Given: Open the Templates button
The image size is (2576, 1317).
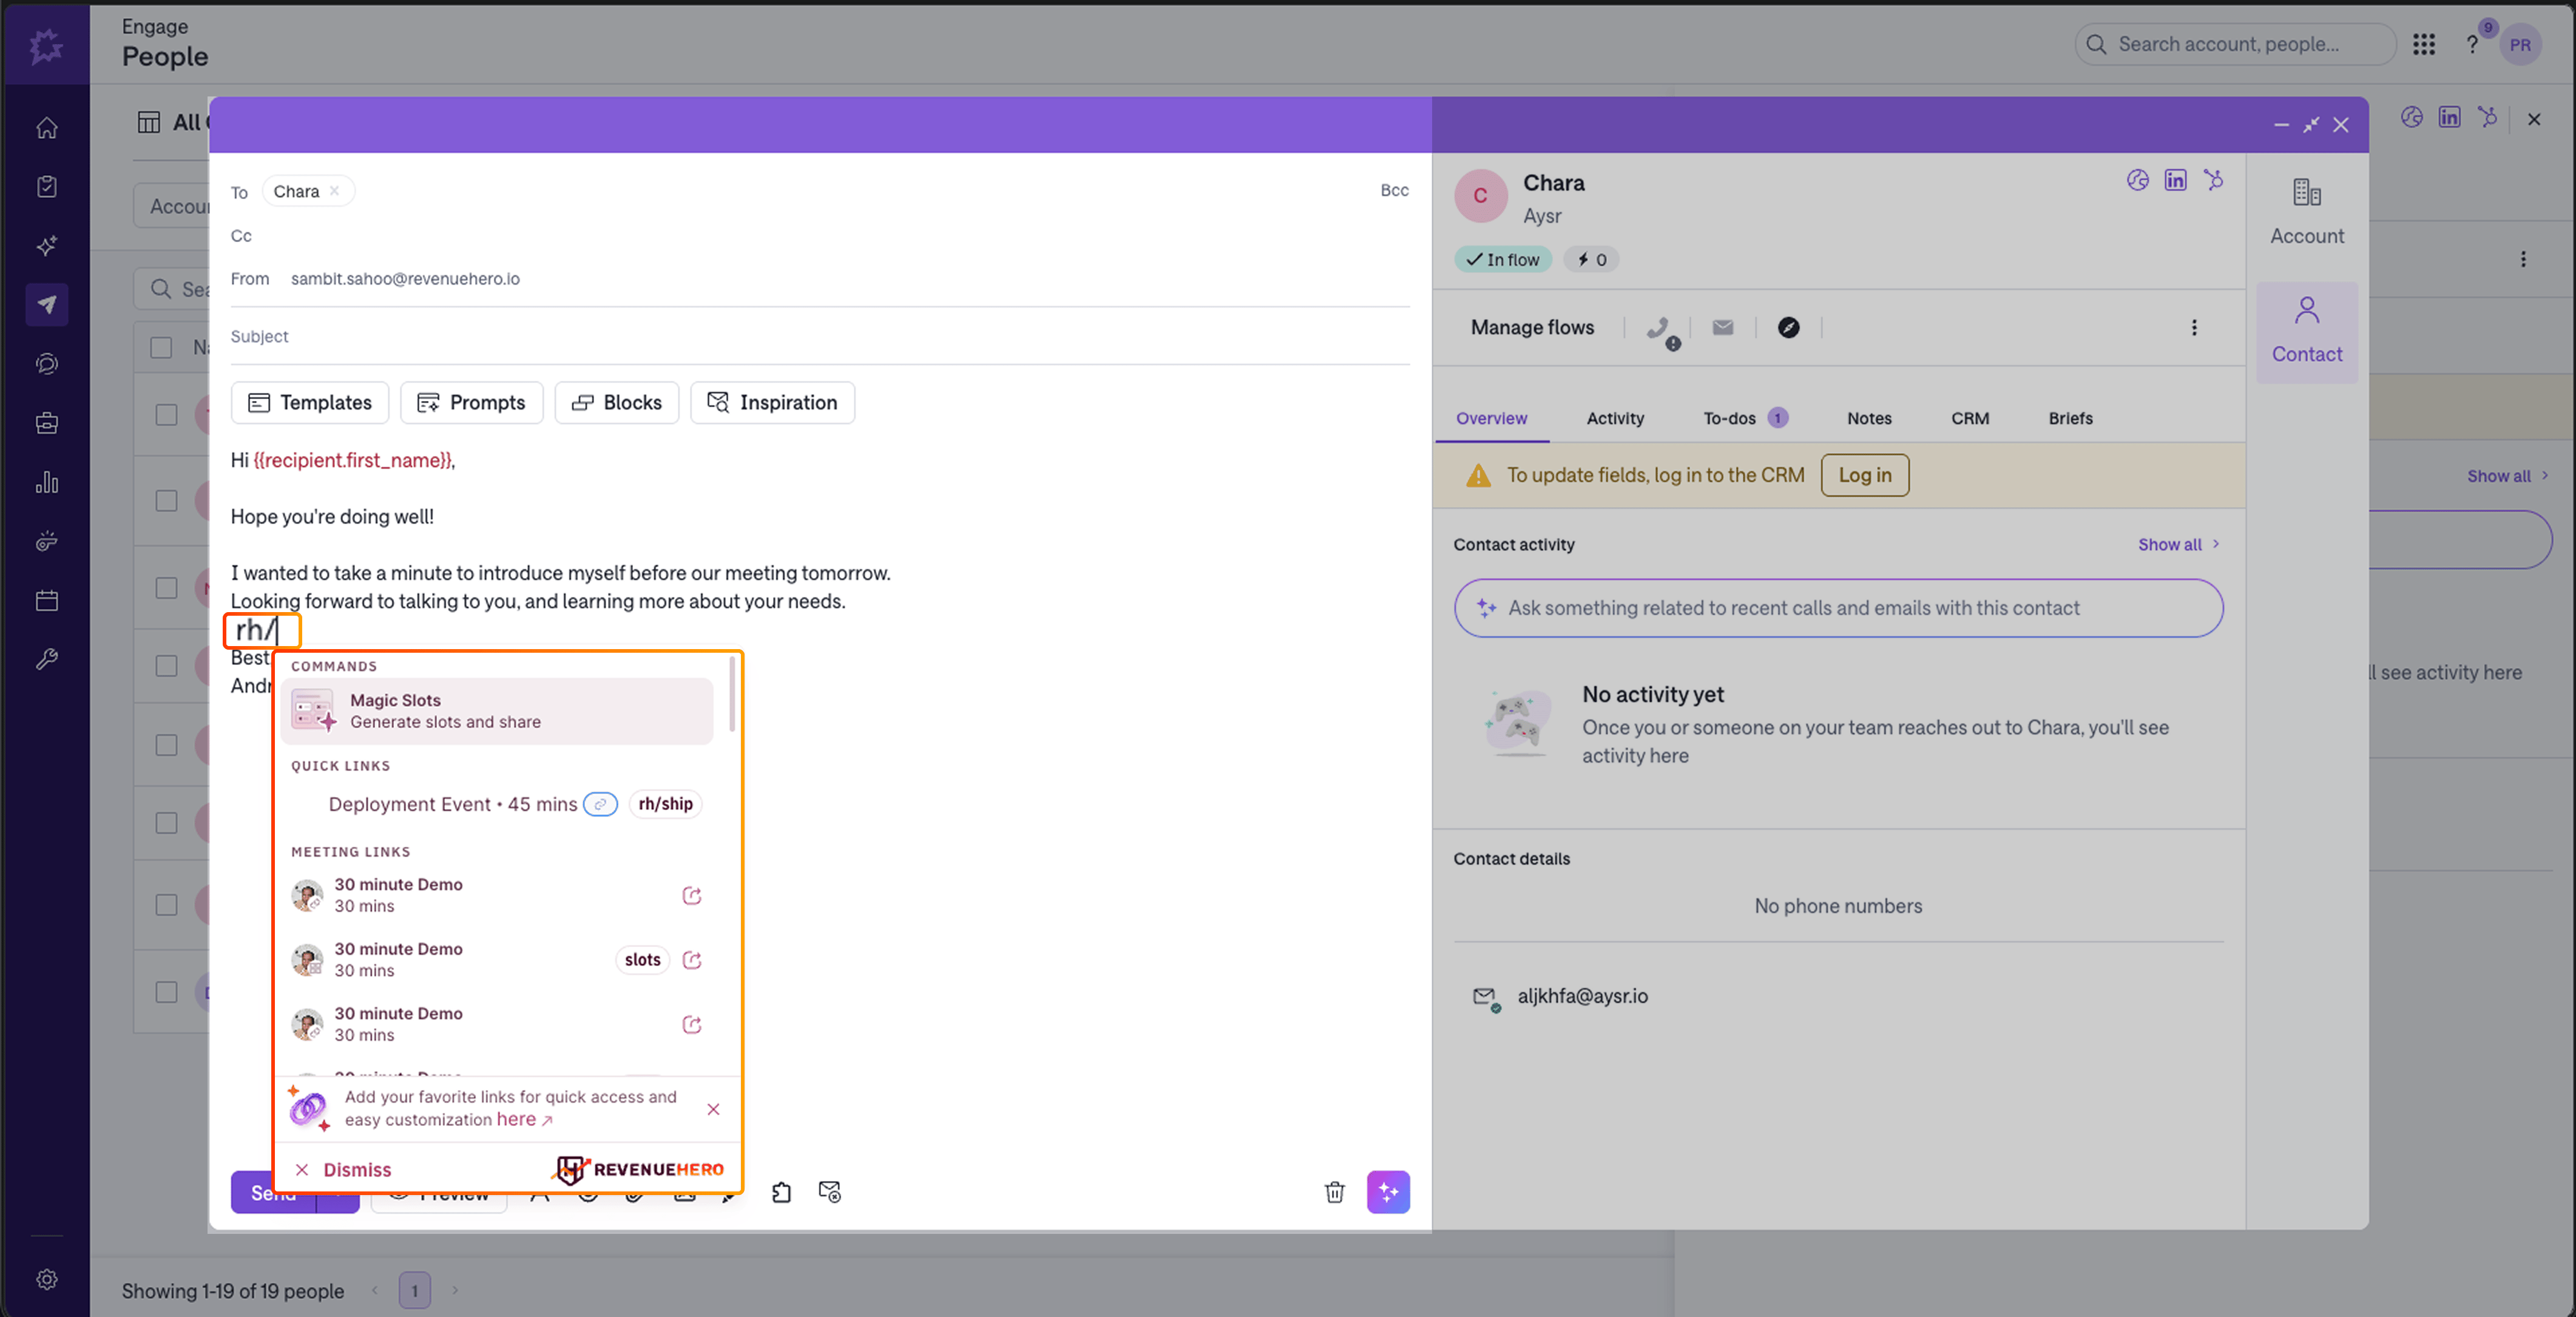Looking at the screenshot, I should (310, 403).
